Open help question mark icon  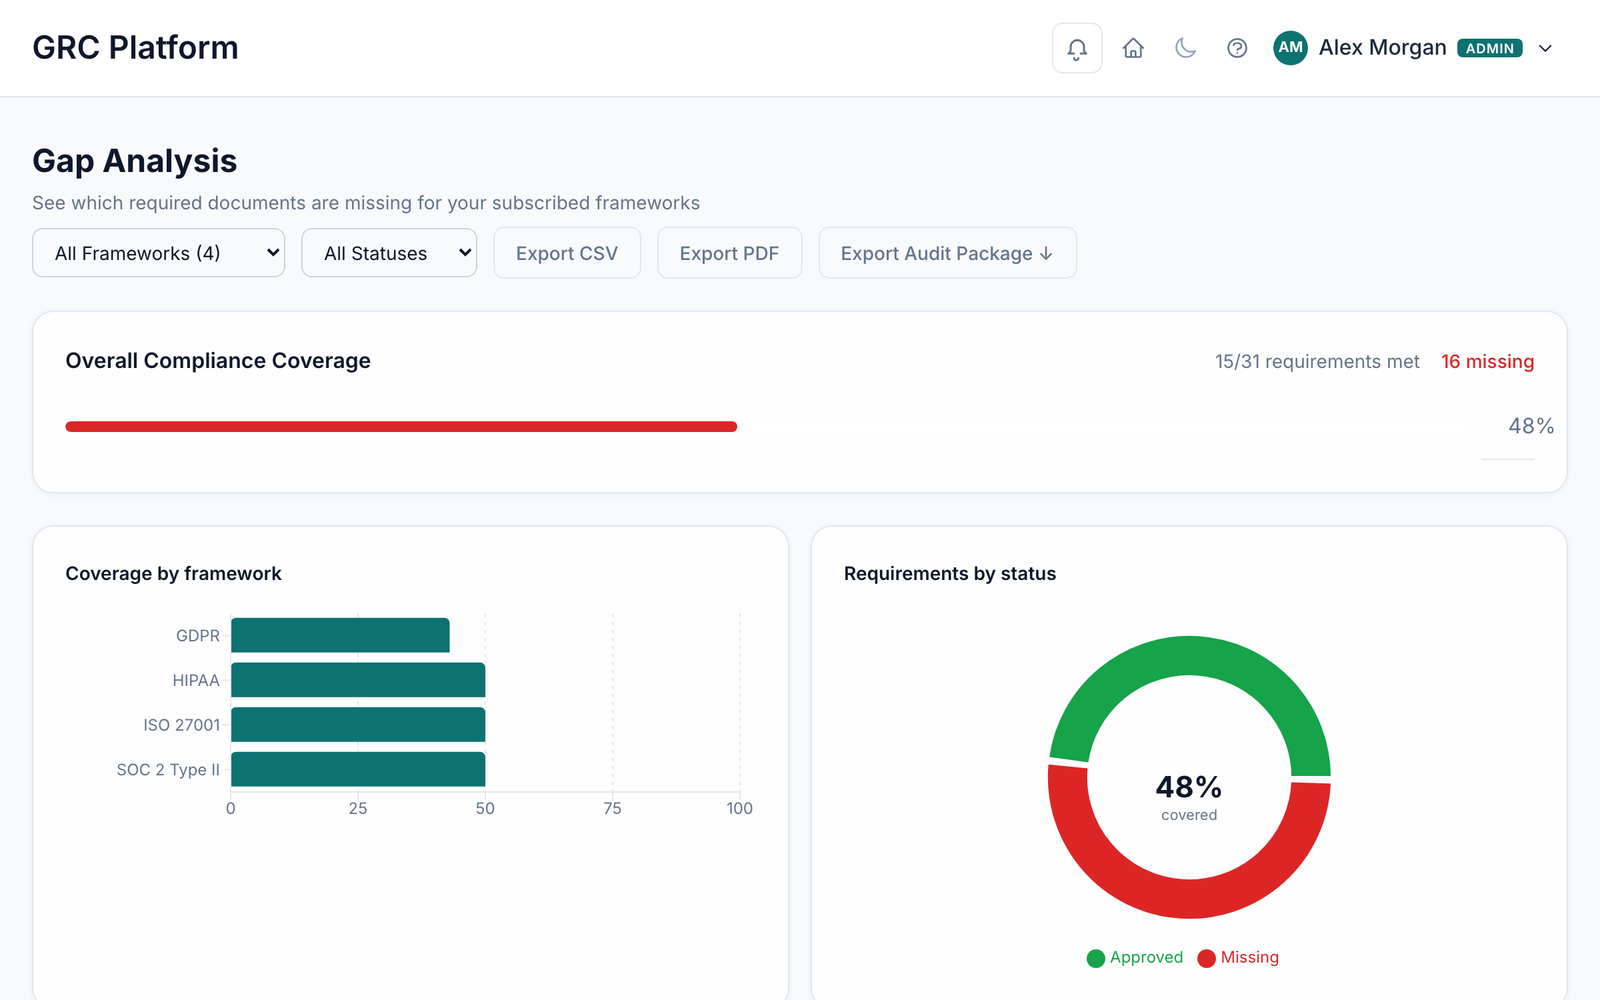(1237, 48)
